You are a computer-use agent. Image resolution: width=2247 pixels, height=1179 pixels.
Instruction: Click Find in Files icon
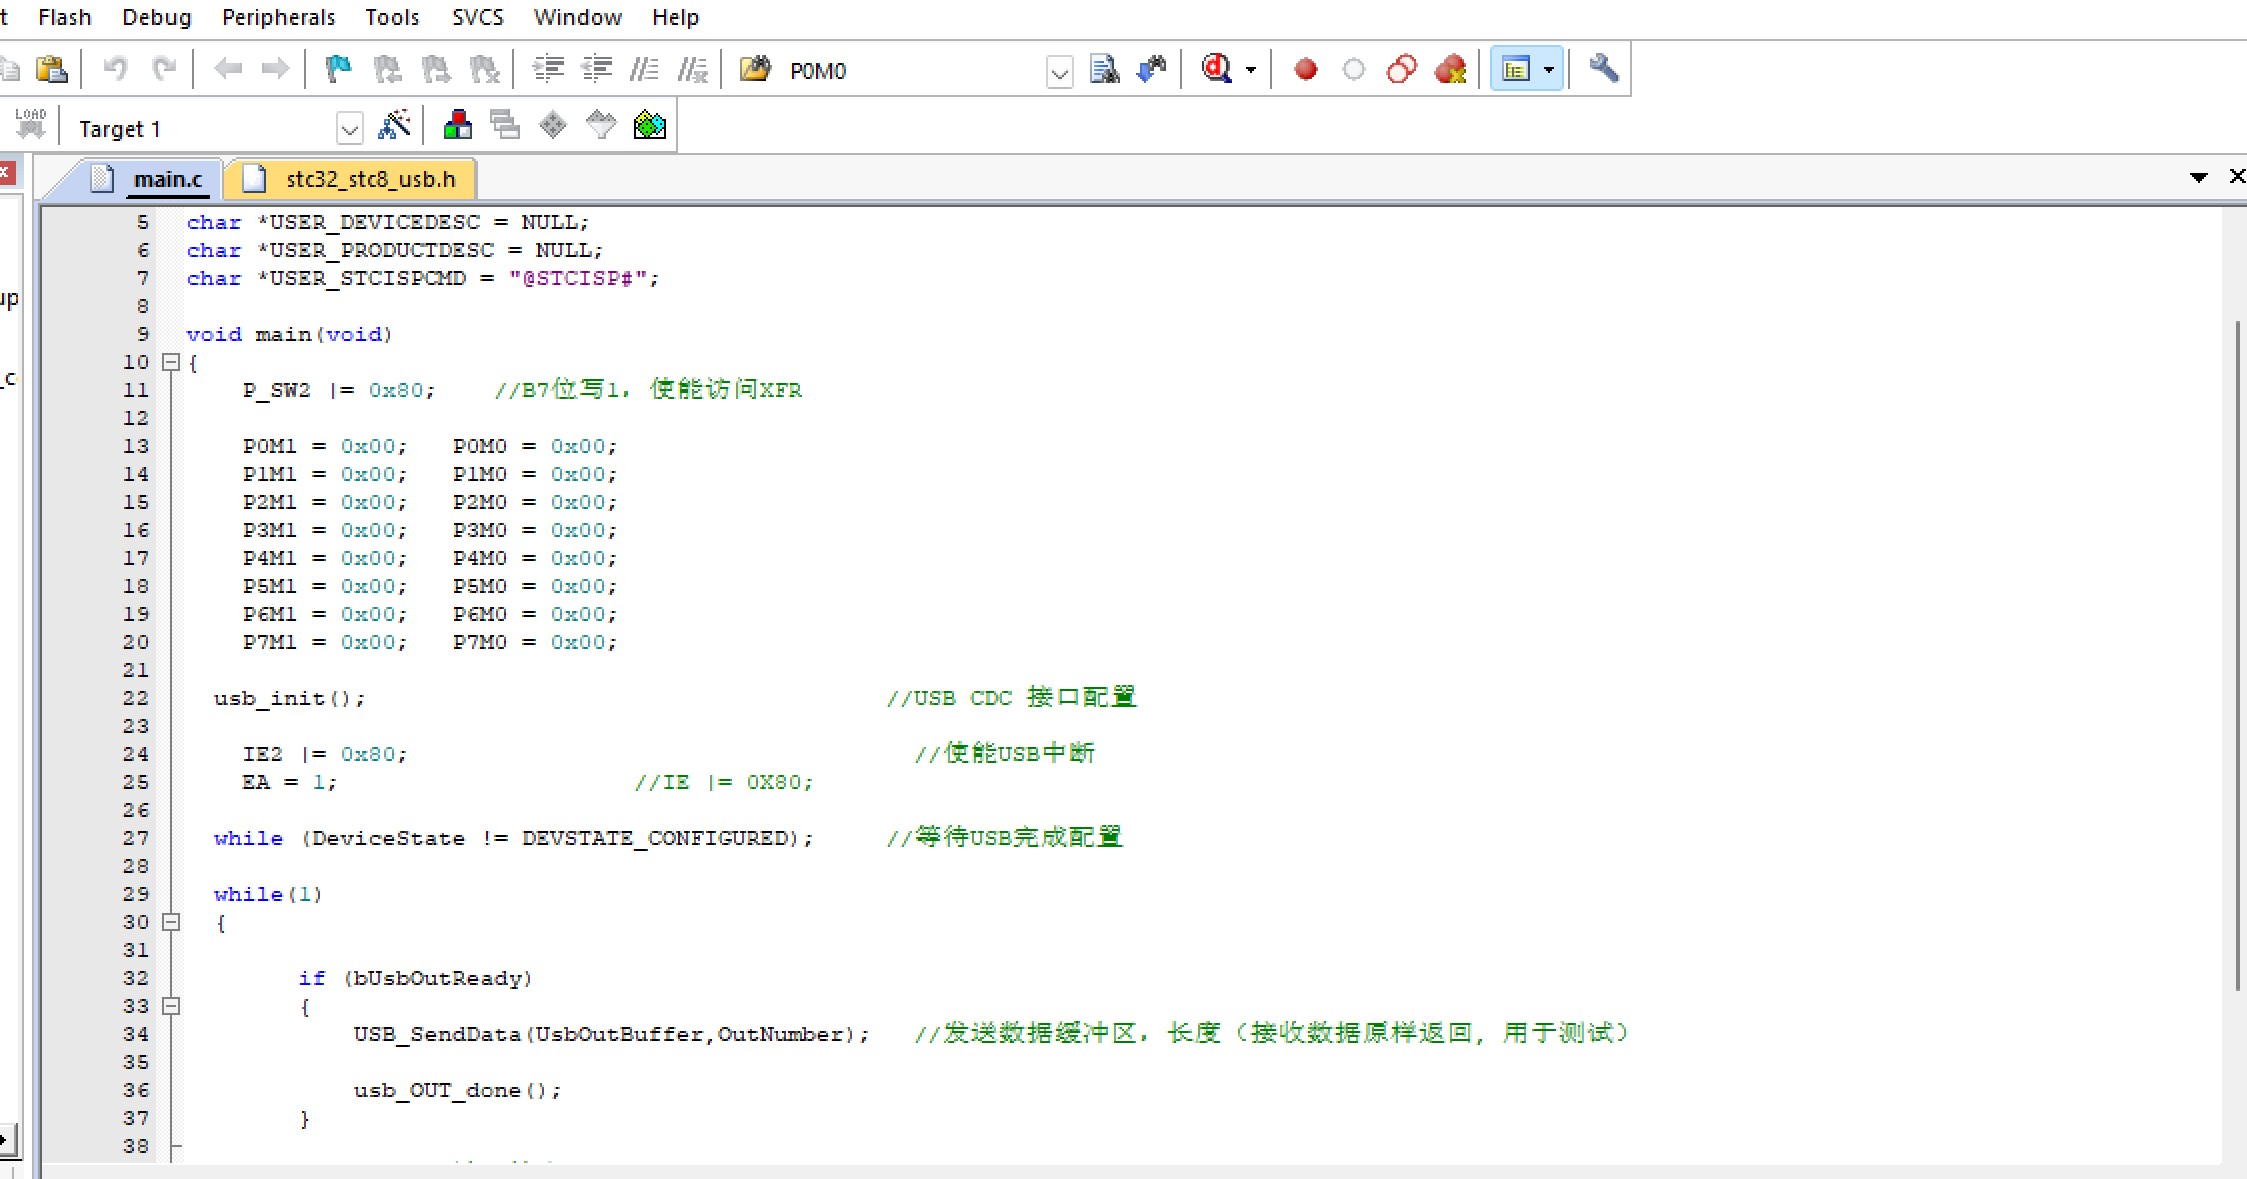pos(755,69)
